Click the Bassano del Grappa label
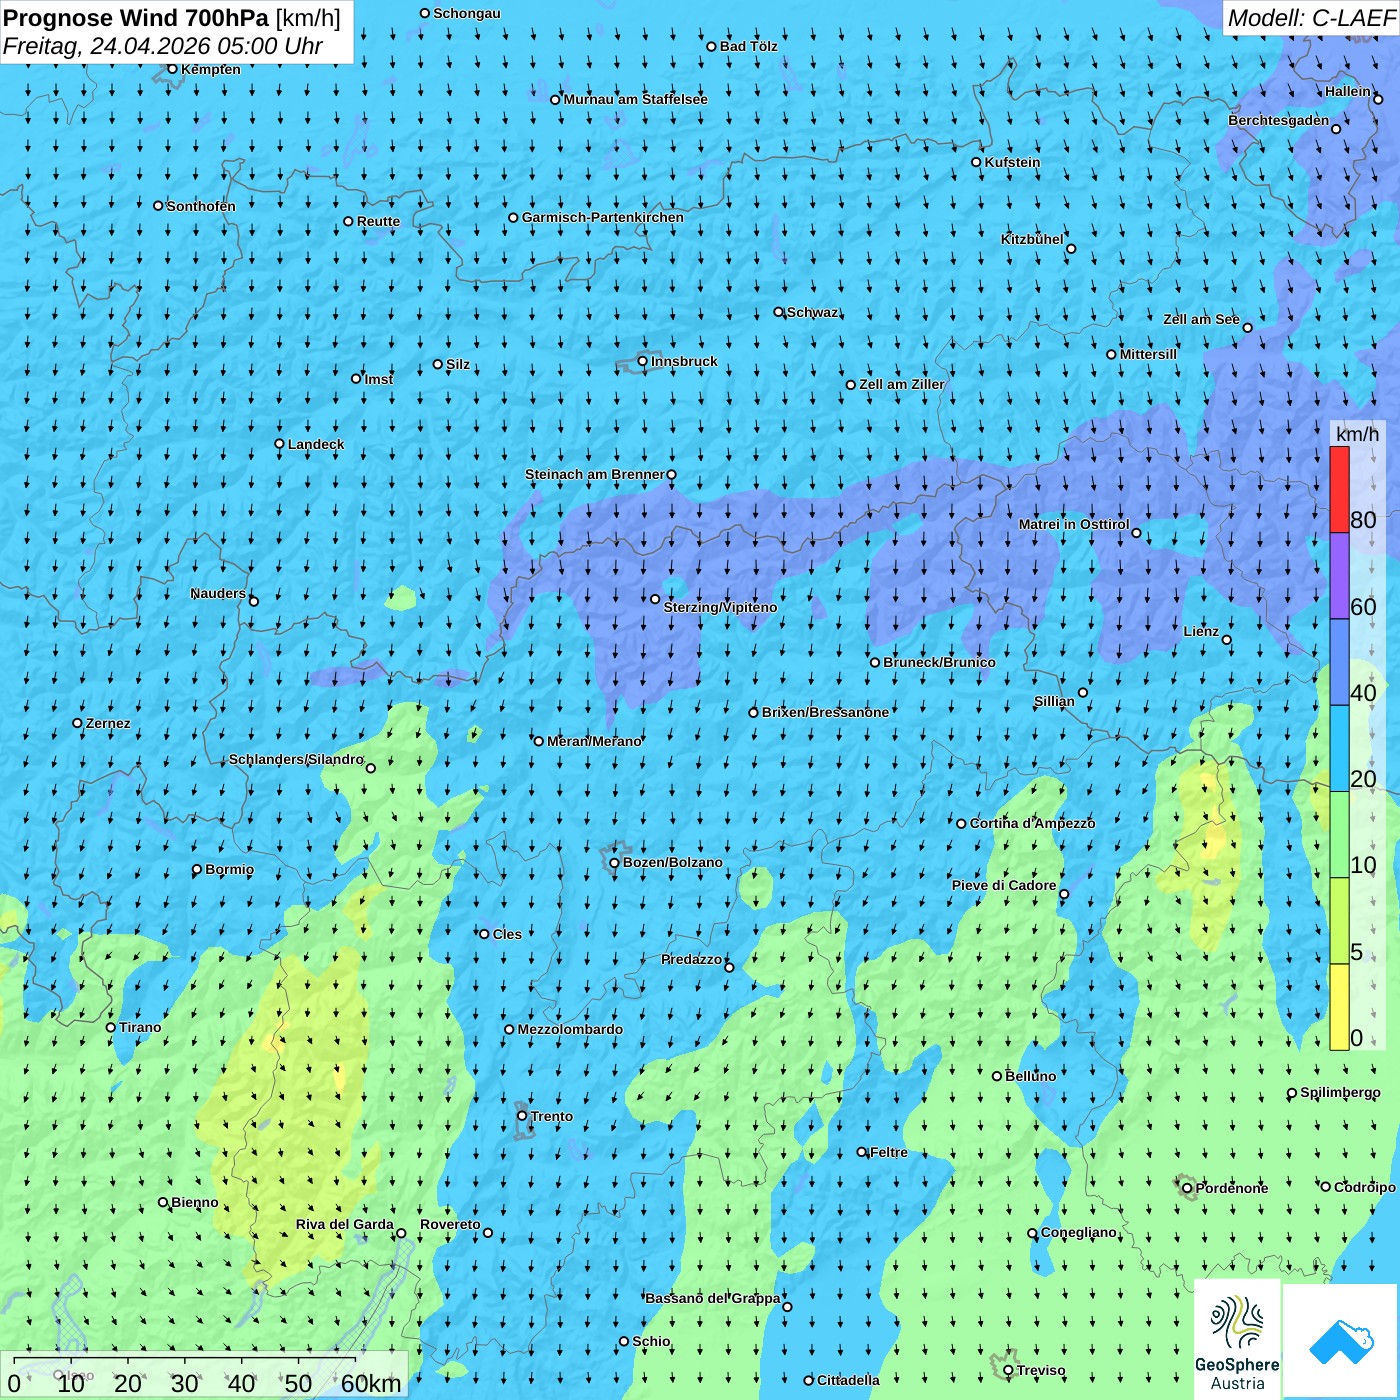The height and width of the screenshot is (1400, 1400). tap(713, 1298)
